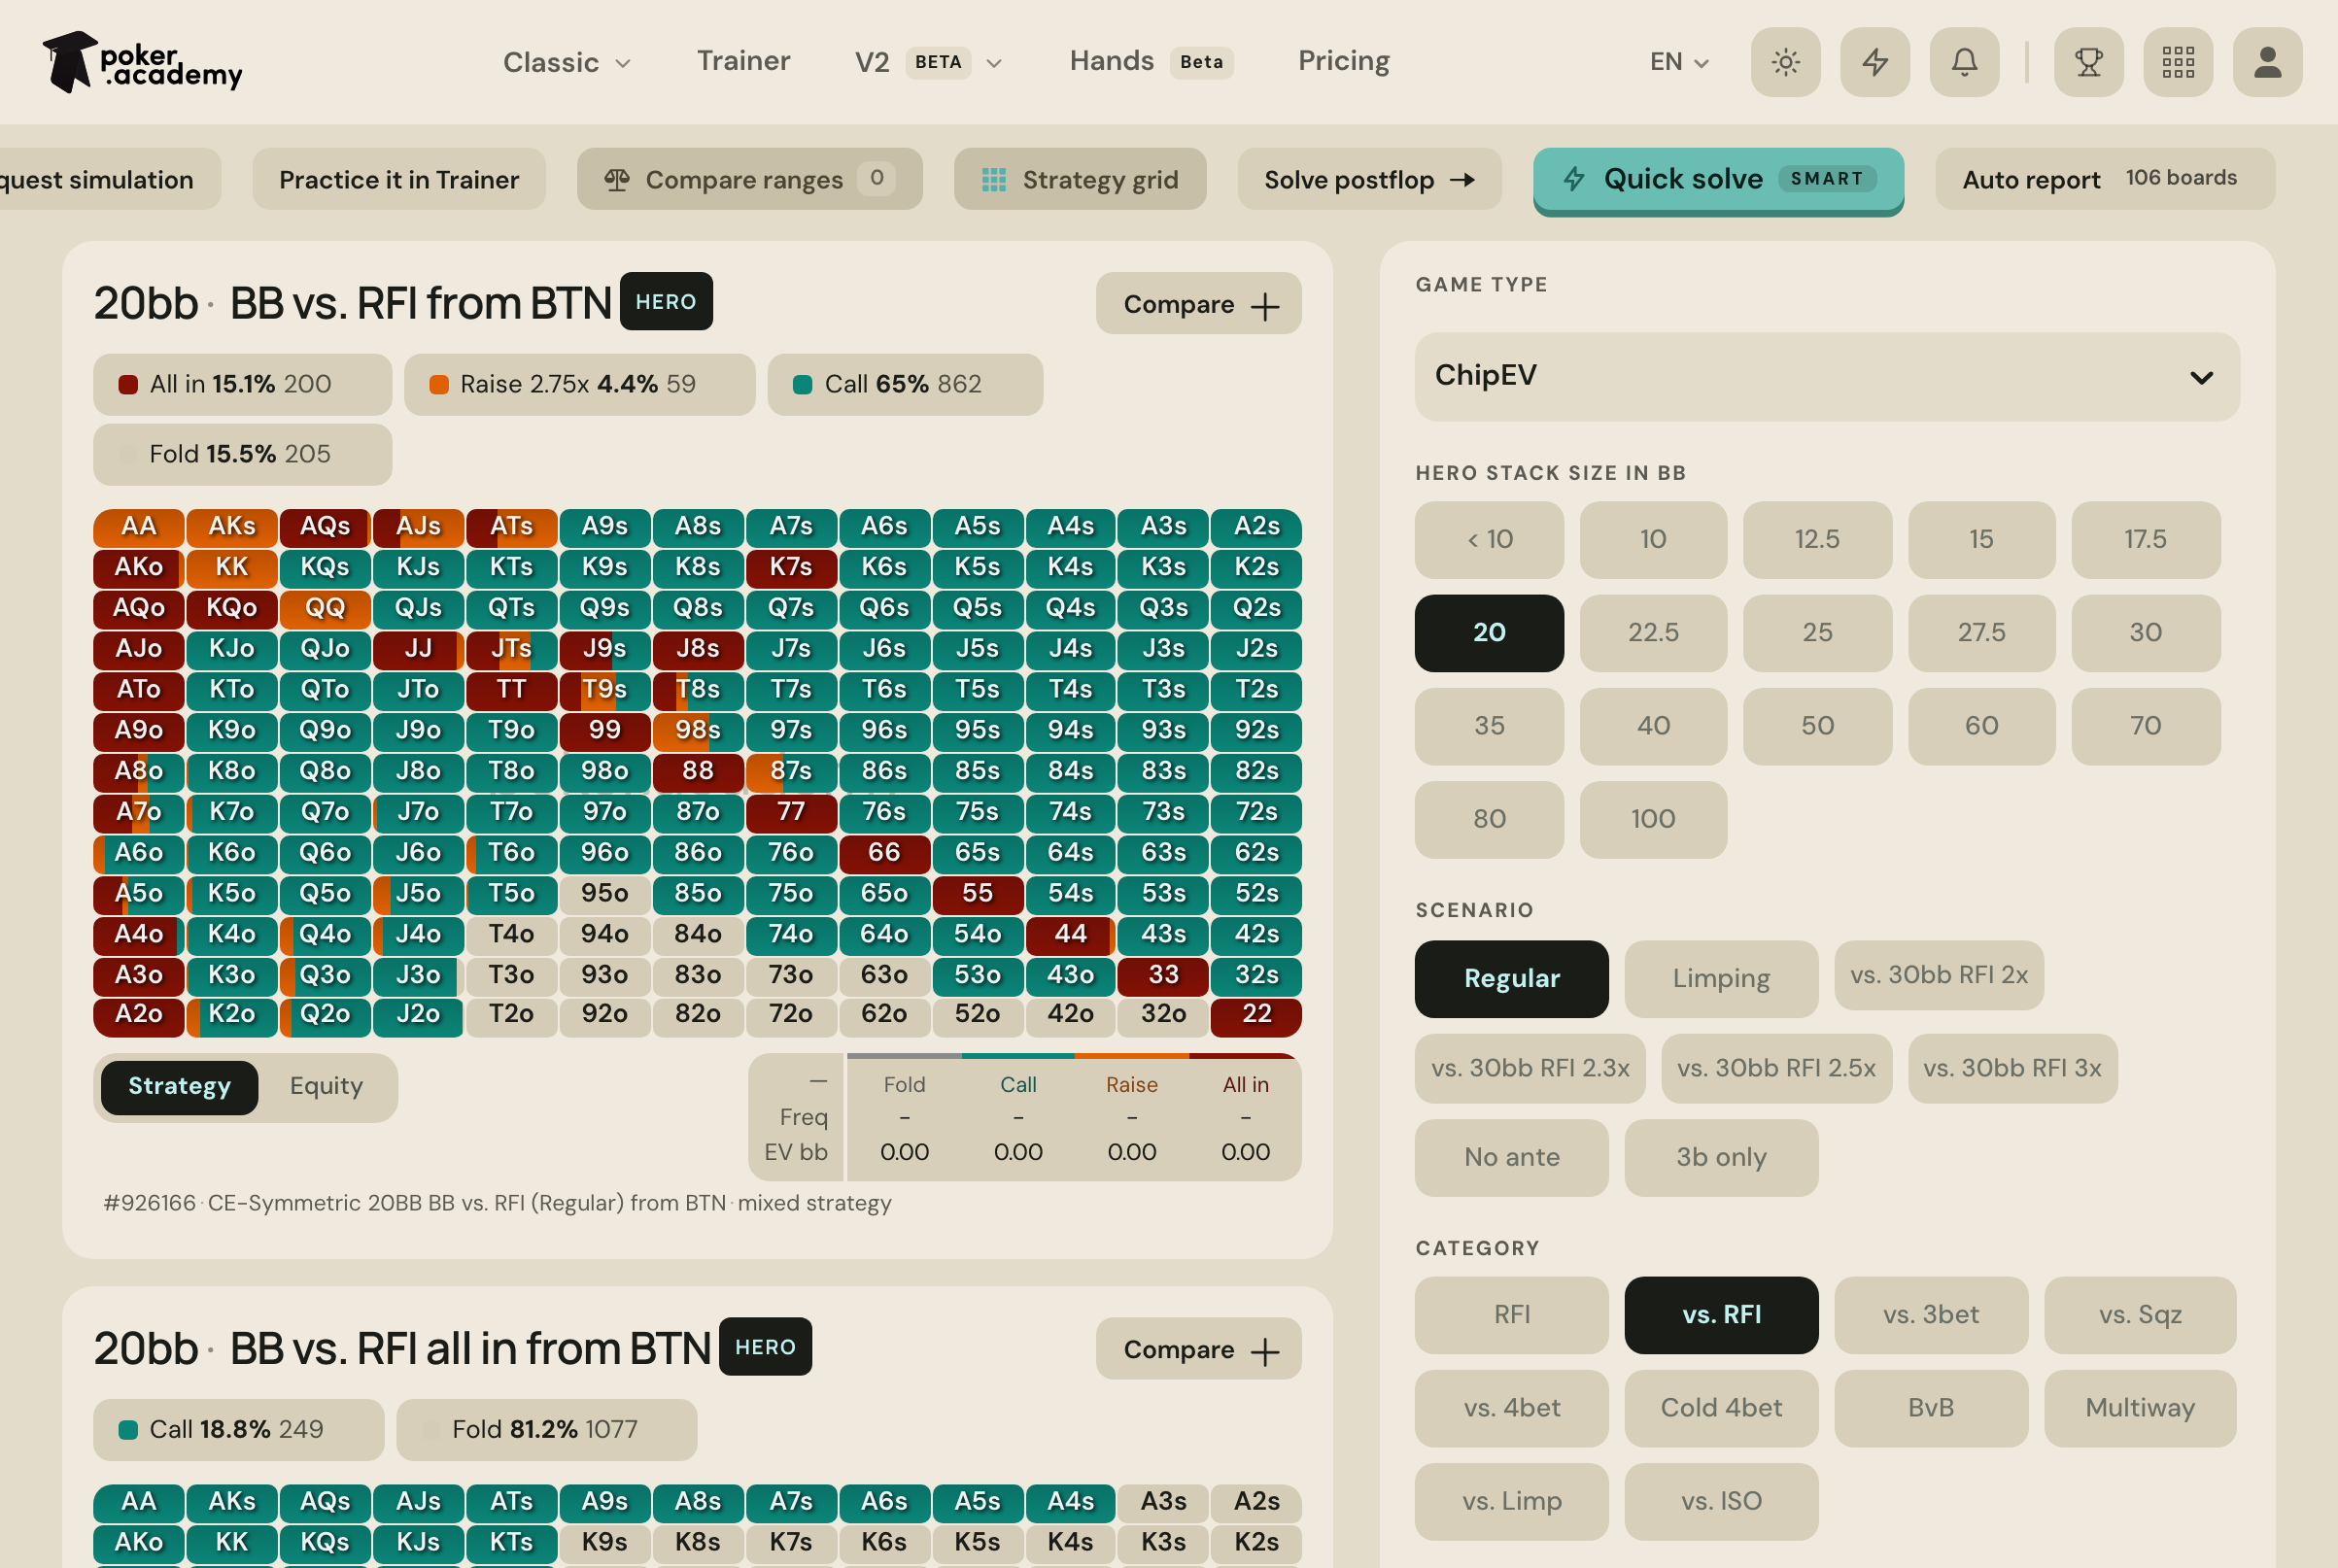Open the user profile icon
The width and height of the screenshot is (2338, 1568).
[x=2267, y=62]
